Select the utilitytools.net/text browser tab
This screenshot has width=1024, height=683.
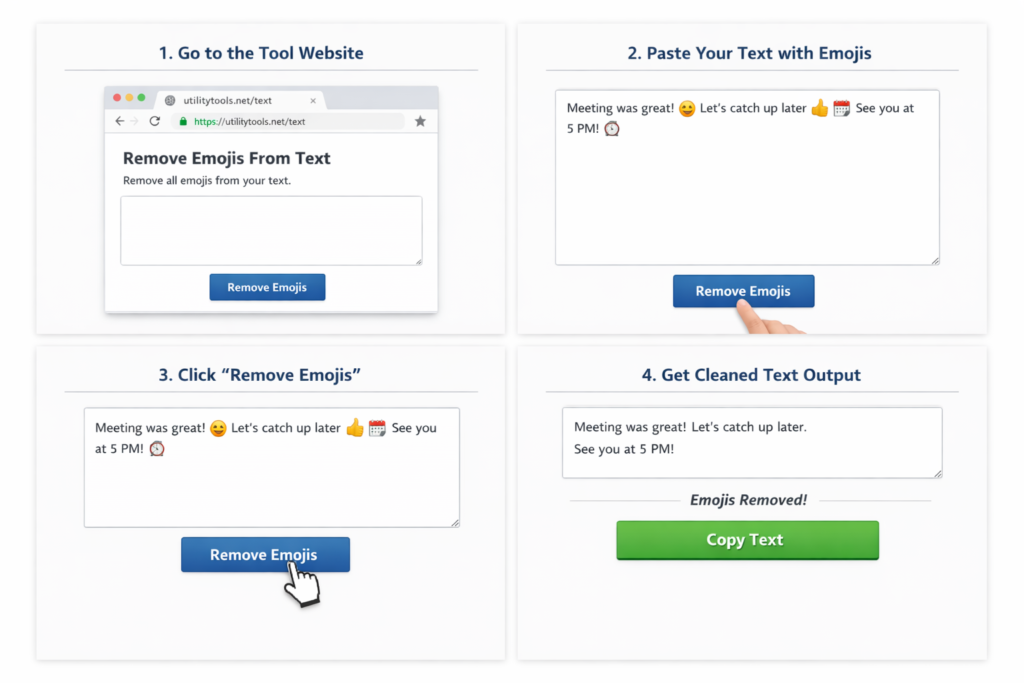click(235, 100)
